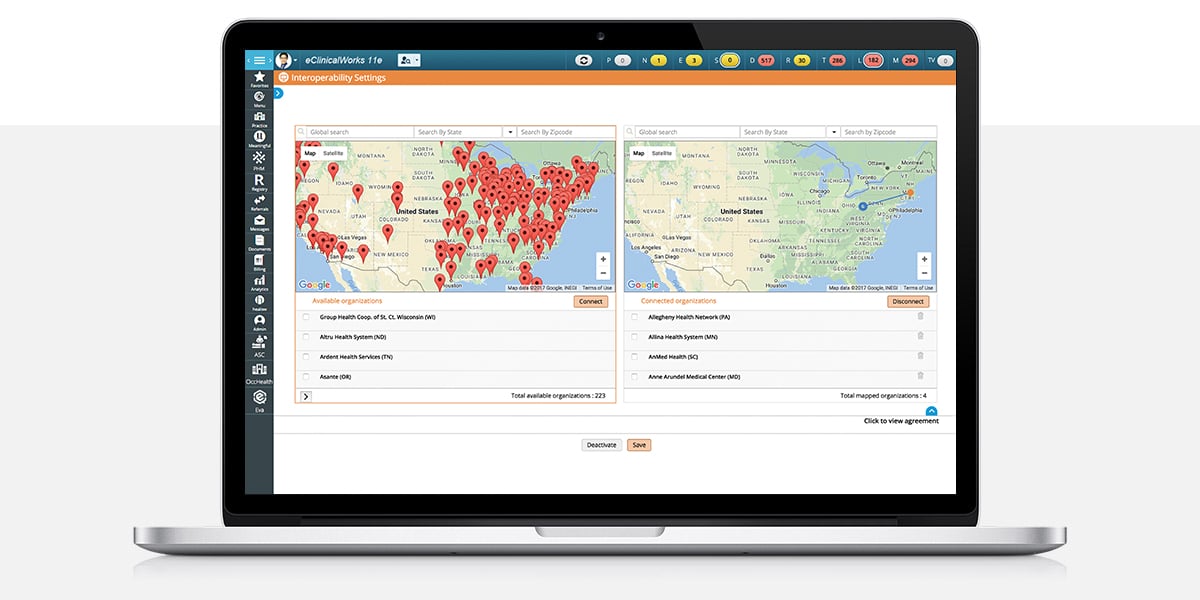Open the Menu sidebar icon
This screenshot has height=600, width=1200.
coord(259,98)
